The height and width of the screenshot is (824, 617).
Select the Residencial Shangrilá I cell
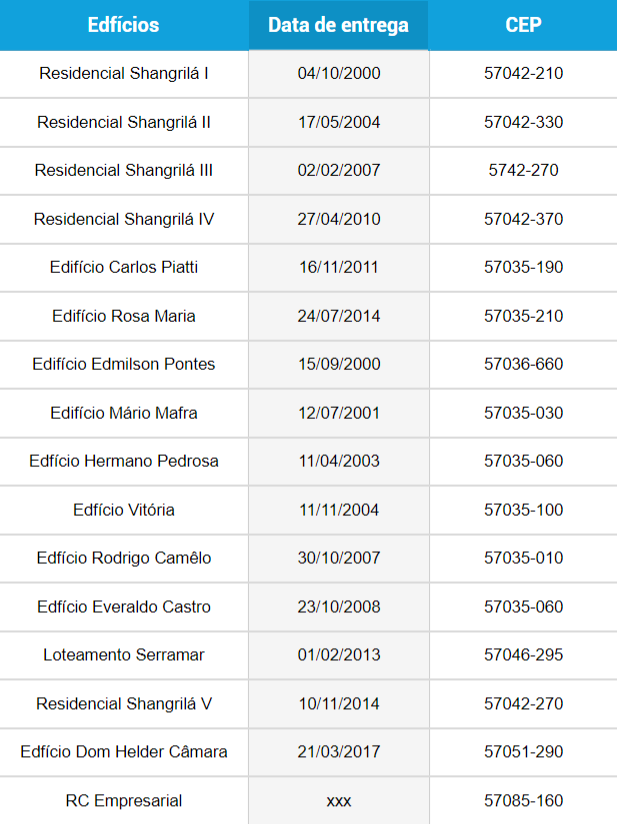[124, 73]
